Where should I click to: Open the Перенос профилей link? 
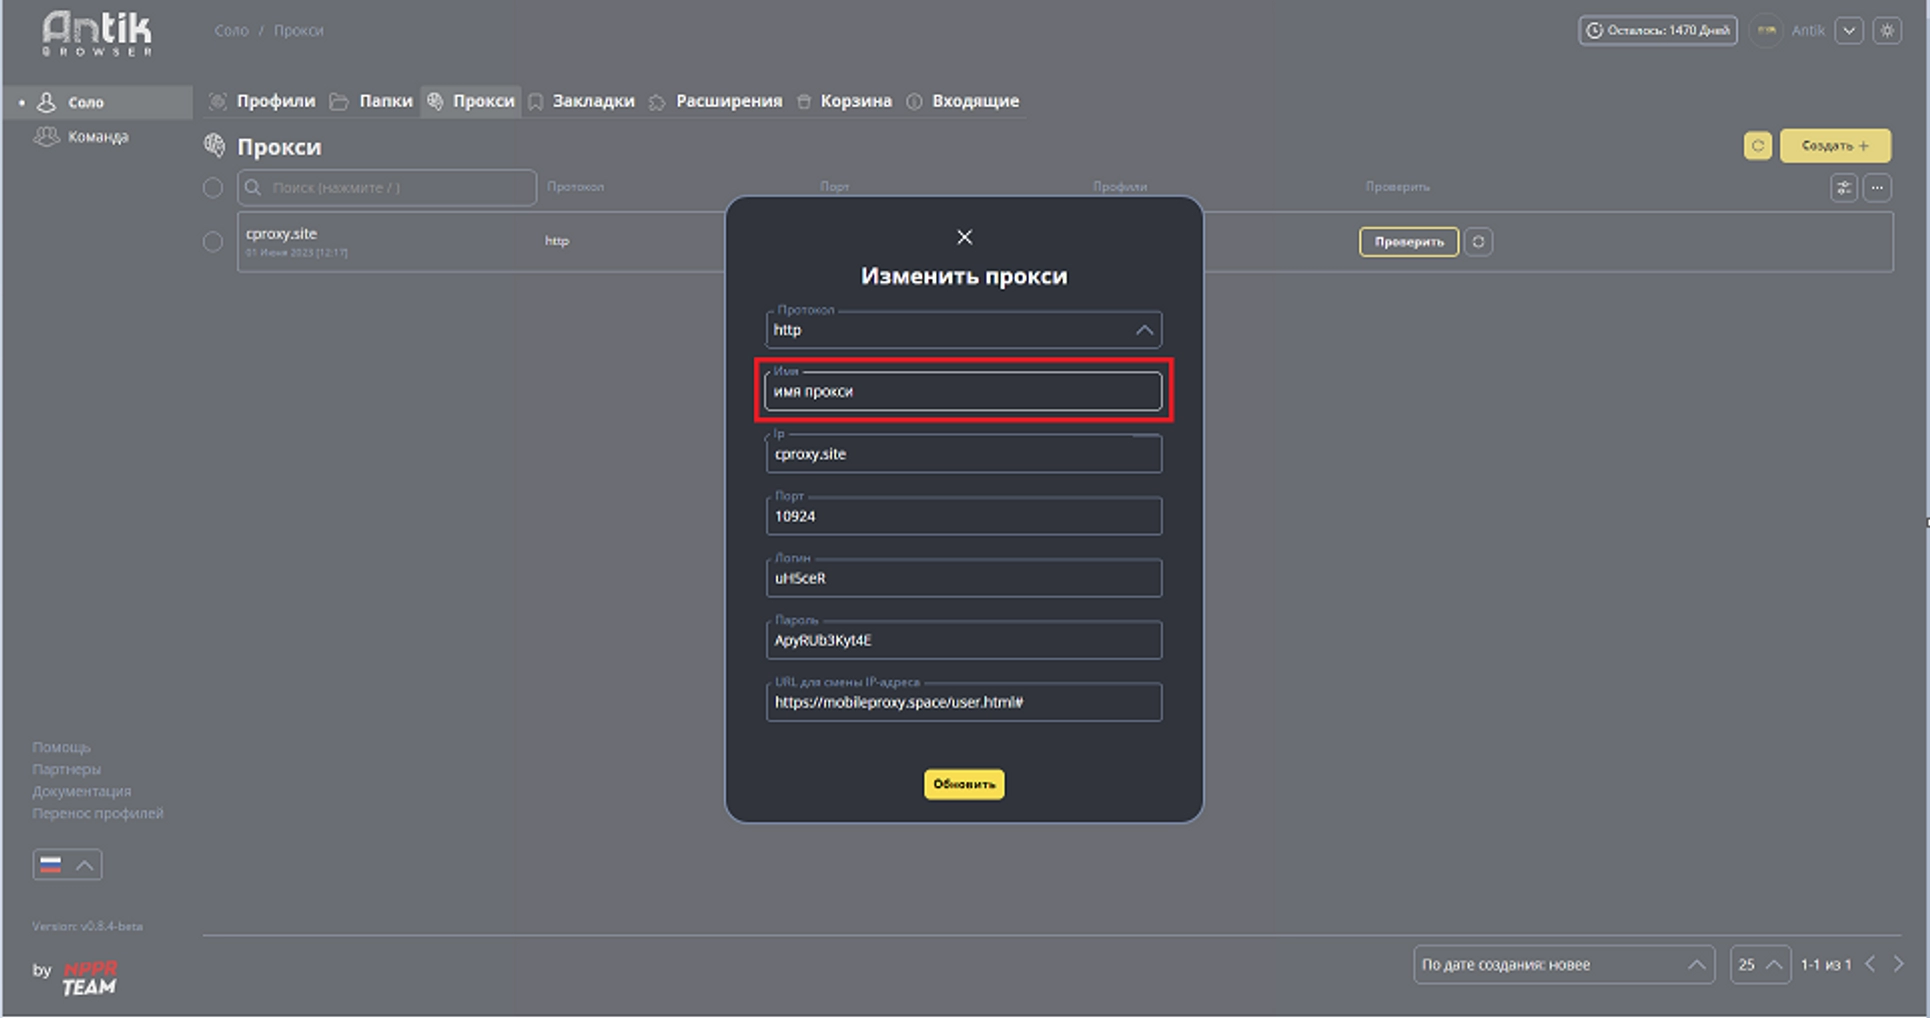pyautogui.click(x=98, y=813)
